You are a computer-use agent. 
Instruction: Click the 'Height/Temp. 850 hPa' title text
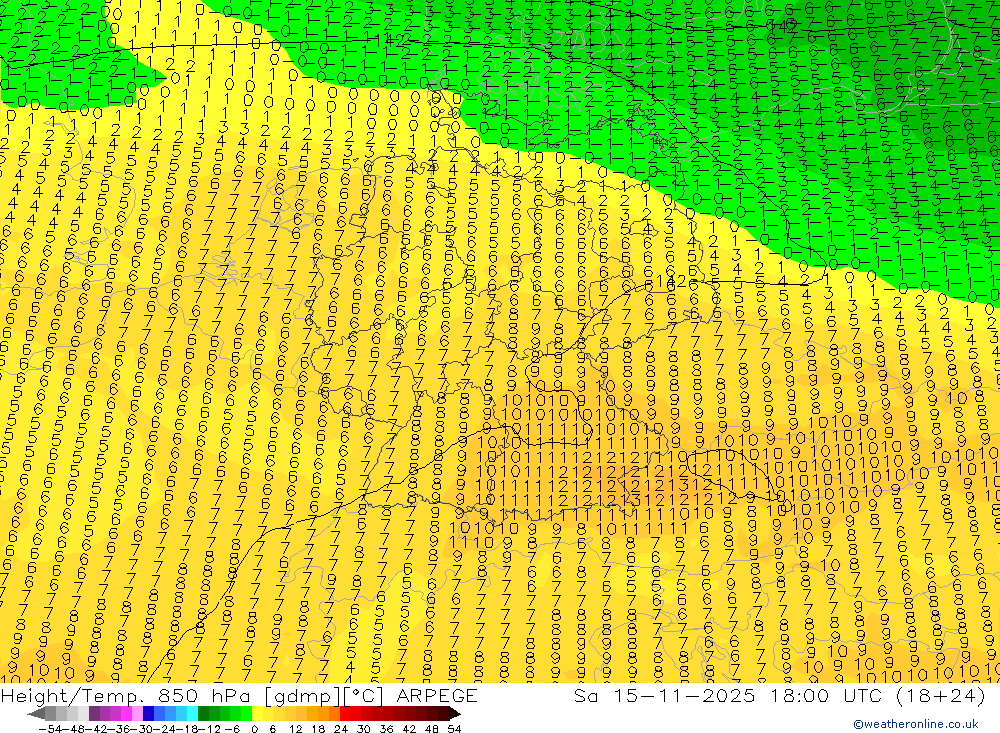tap(124, 696)
